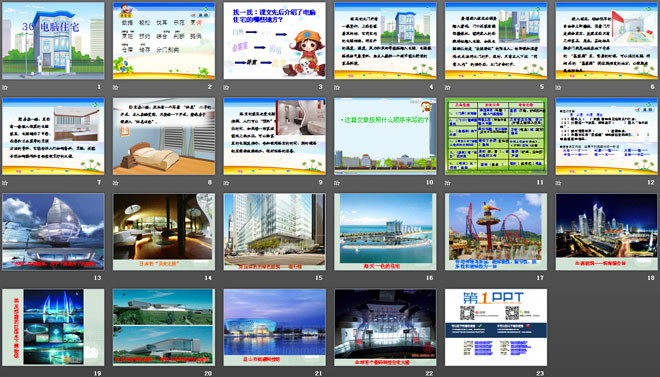Select slide 6 thumbnail with red flag room

click(607, 40)
